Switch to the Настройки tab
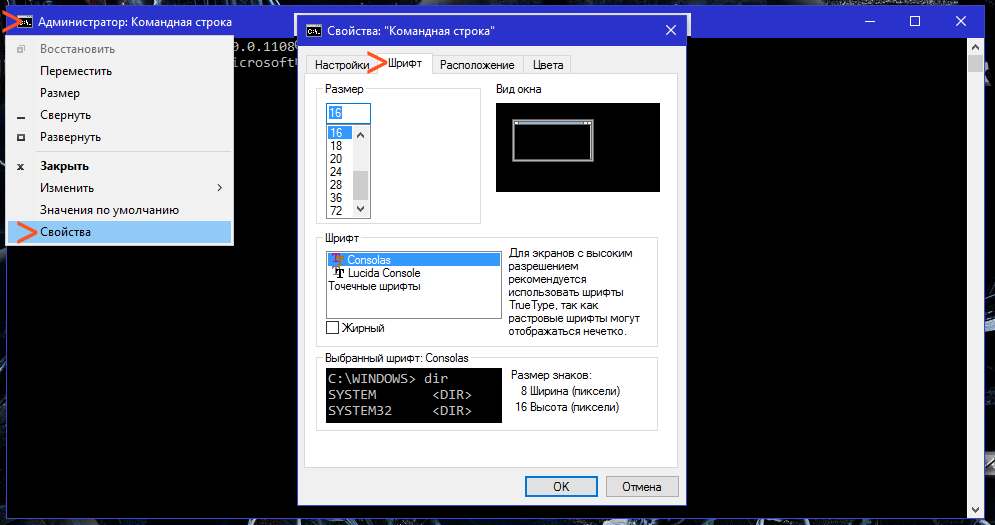Screen dimensions: 995x525 341,65
